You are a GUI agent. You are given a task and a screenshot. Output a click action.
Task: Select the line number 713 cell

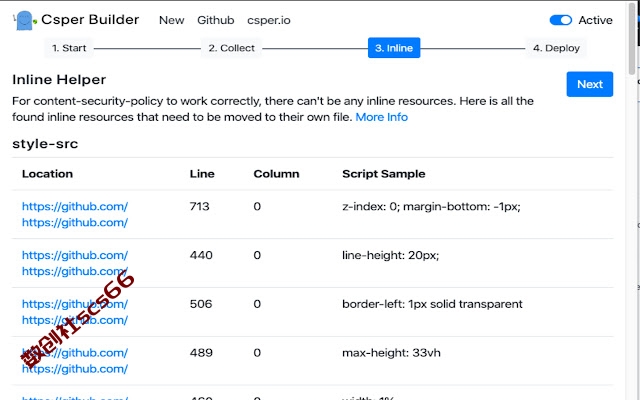pyautogui.click(x=200, y=207)
